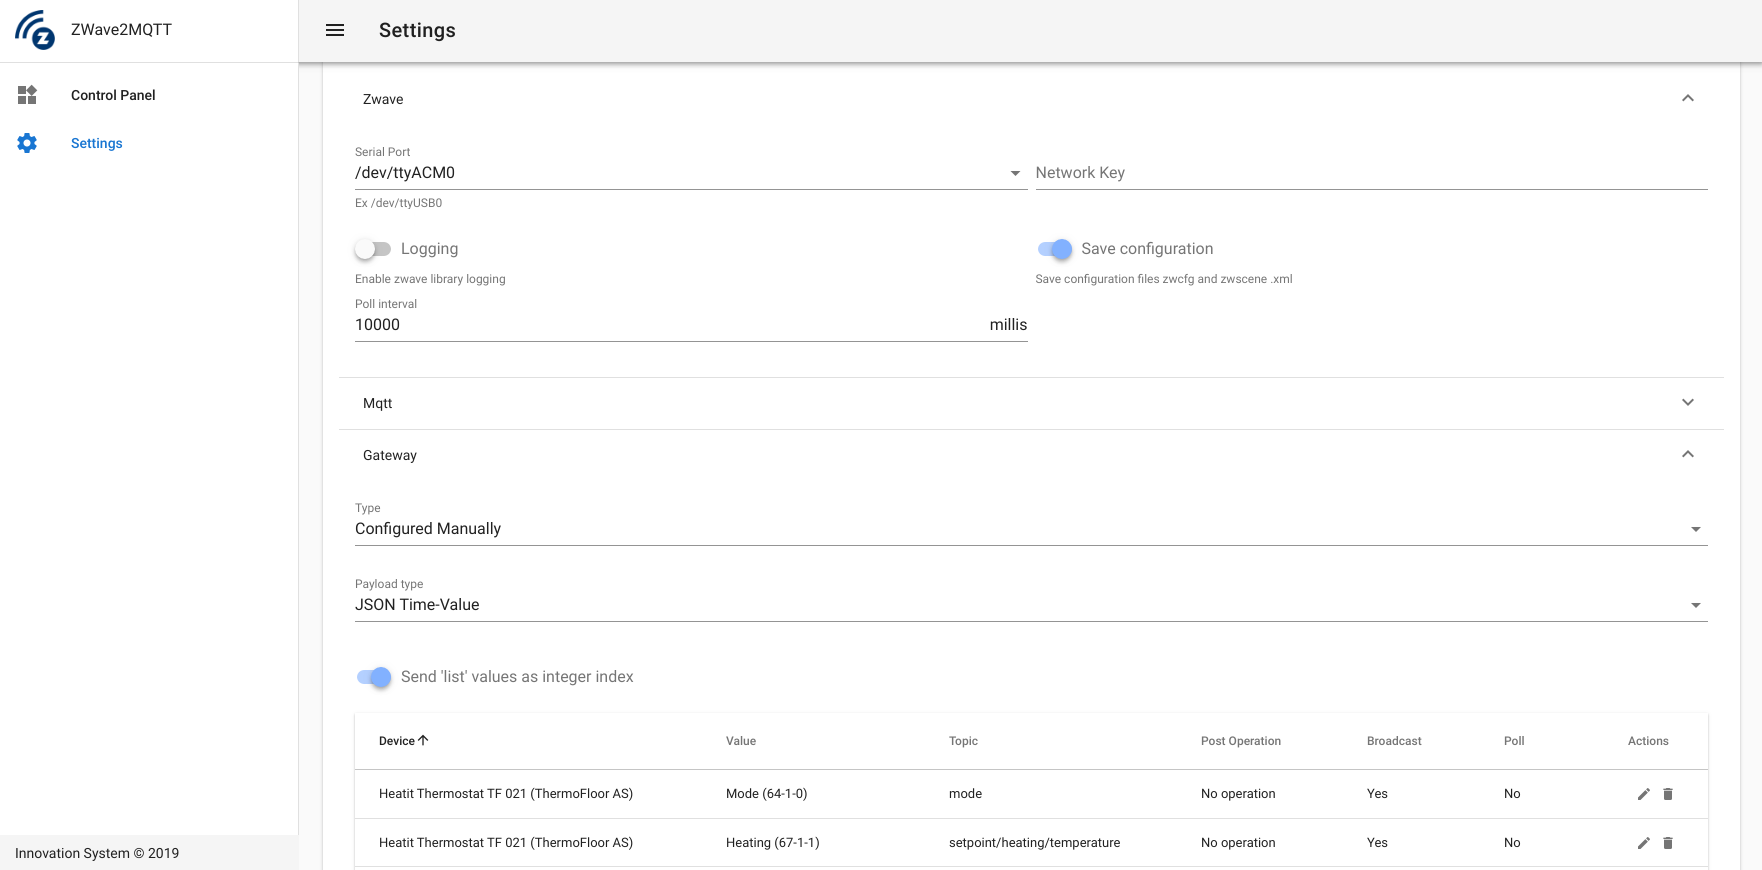Go to Control Panel page
This screenshot has width=1762, height=870.
(113, 95)
